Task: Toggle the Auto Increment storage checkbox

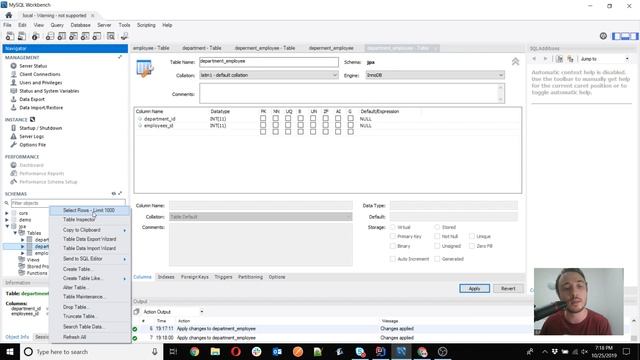Action: (393, 259)
